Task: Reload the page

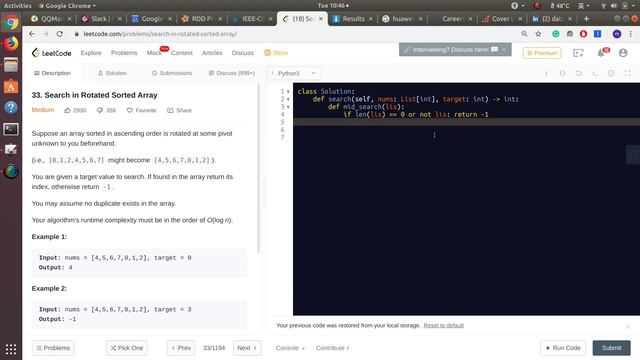Action: pos(60,34)
